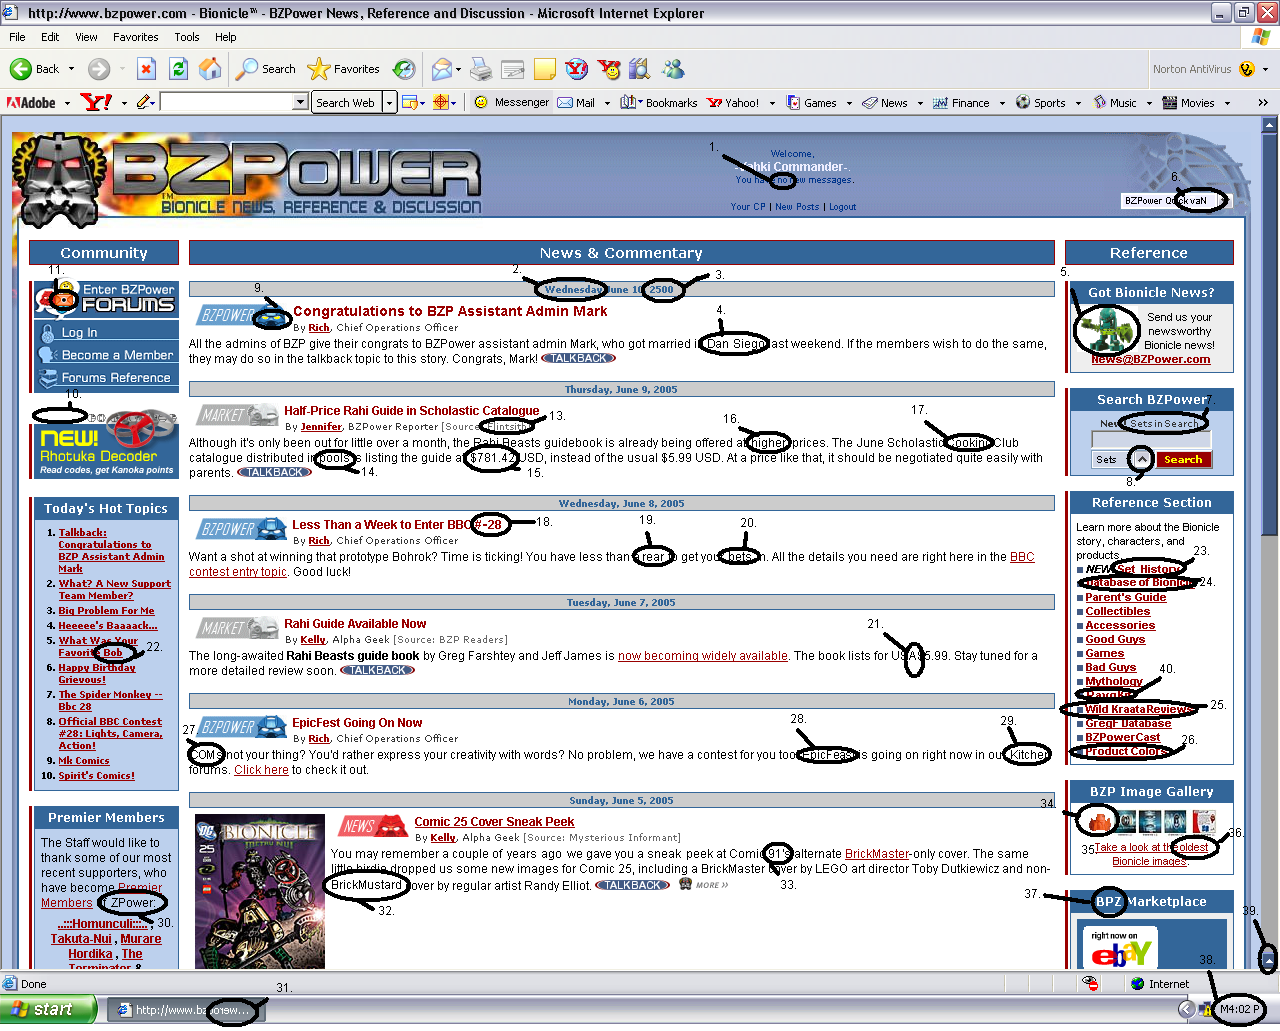Click the yellow note toolbar icon
The image size is (1280, 1031).
[545, 69]
